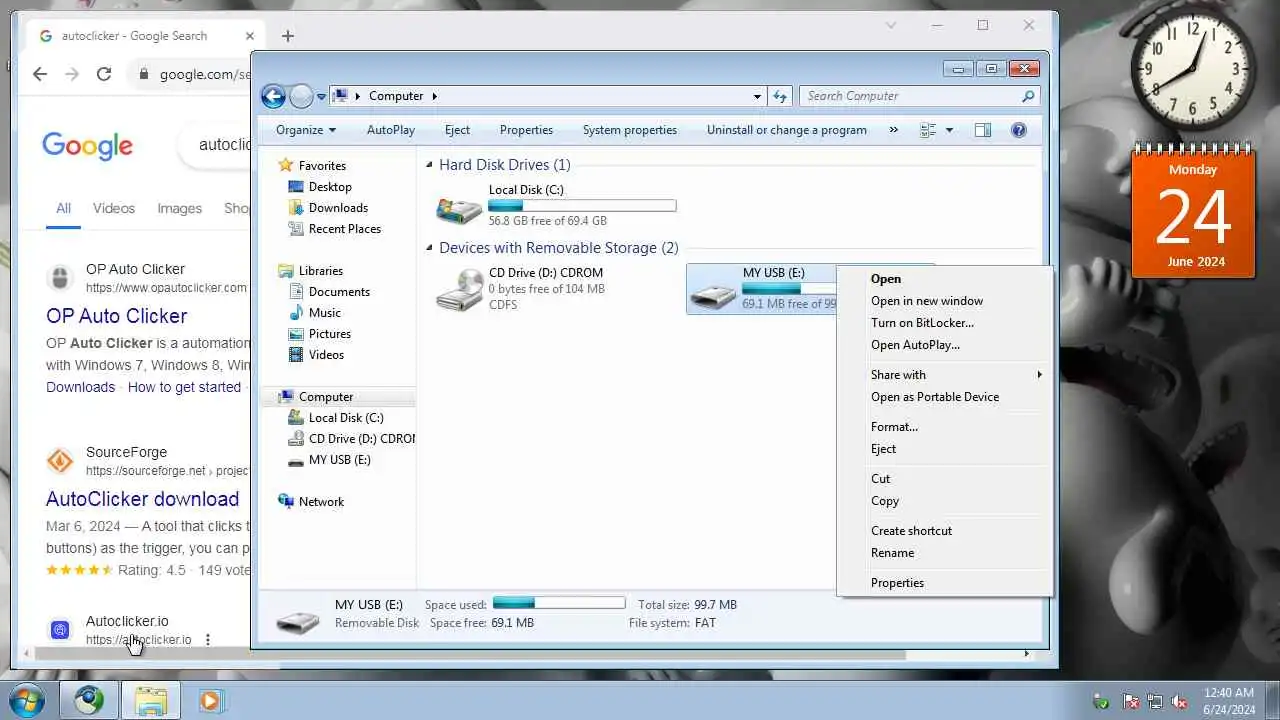Open a new Chrome tab

pos(288,36)
